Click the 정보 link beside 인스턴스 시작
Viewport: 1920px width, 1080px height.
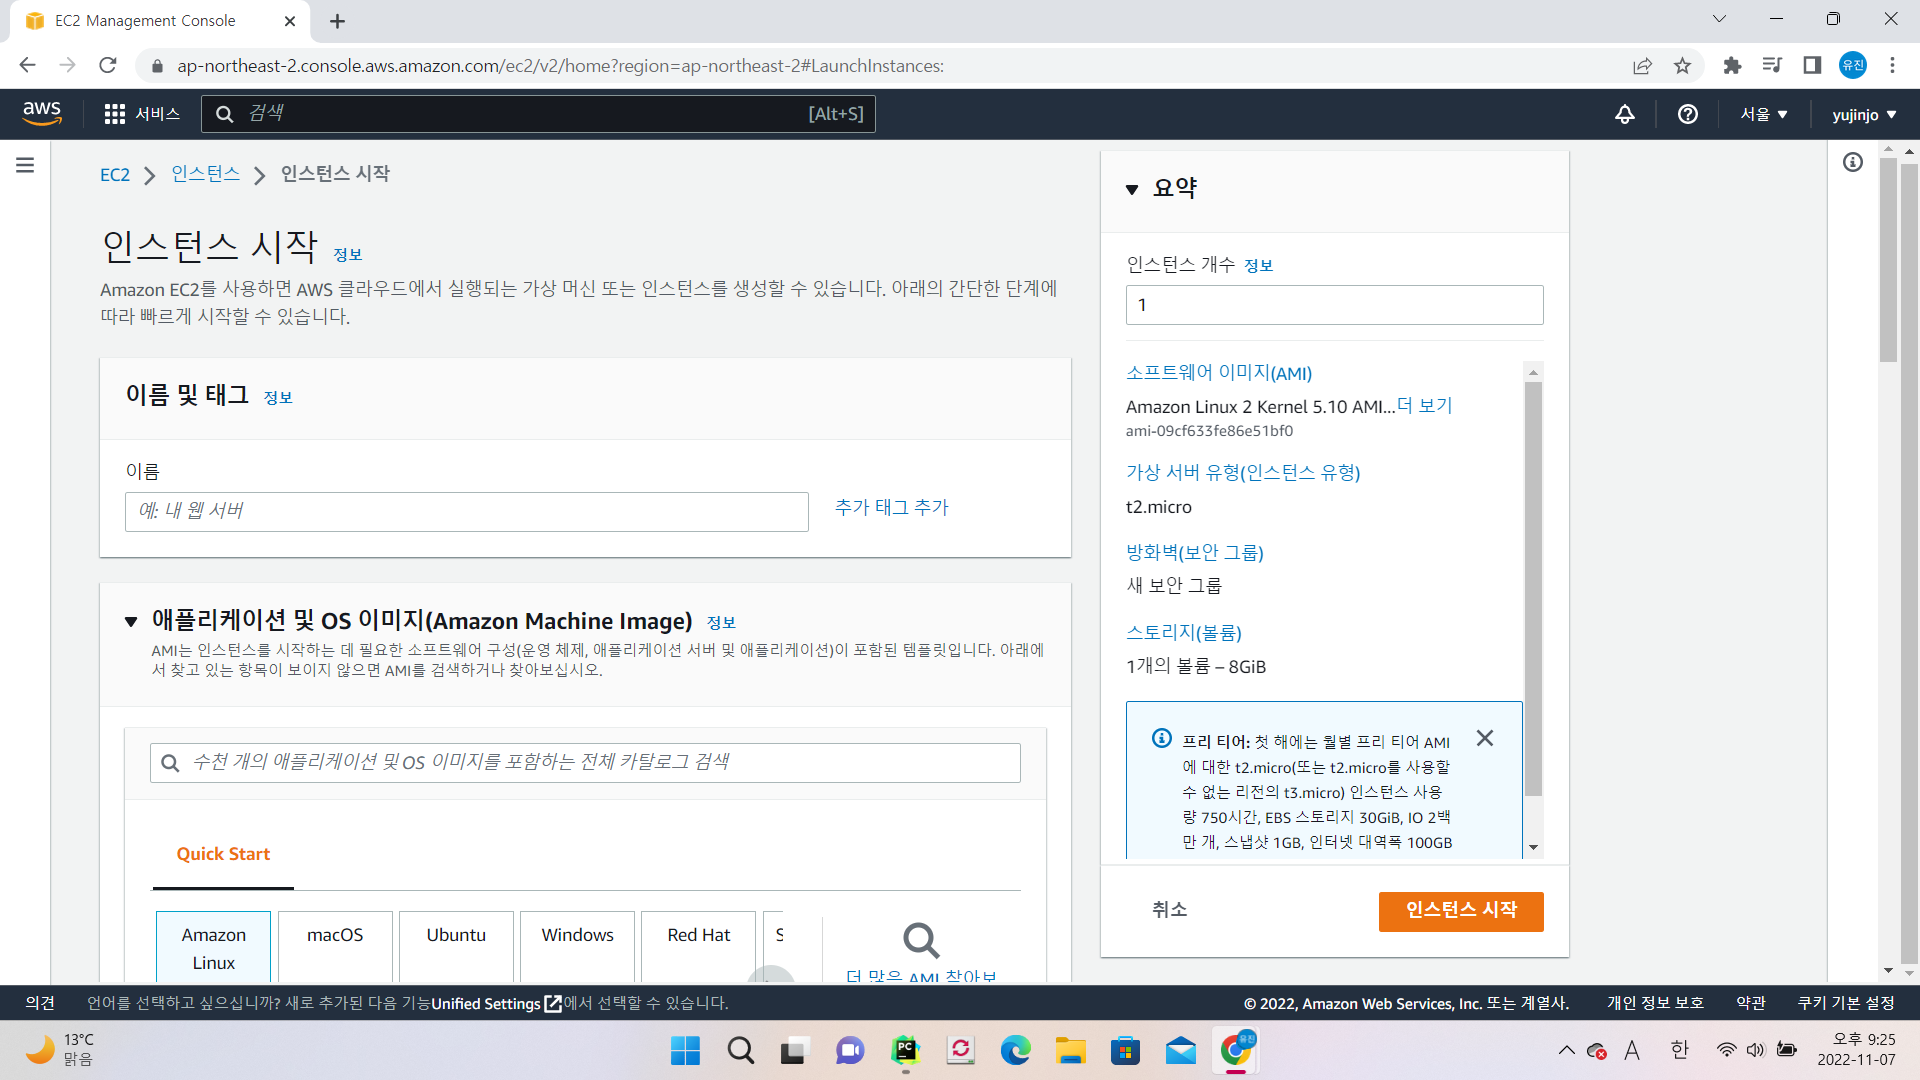point(347,255)
